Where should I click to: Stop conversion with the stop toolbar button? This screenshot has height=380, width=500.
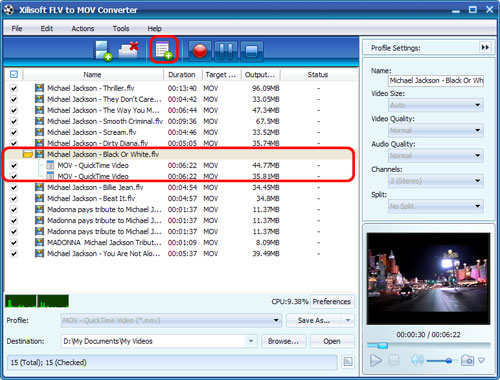(252, 51)
